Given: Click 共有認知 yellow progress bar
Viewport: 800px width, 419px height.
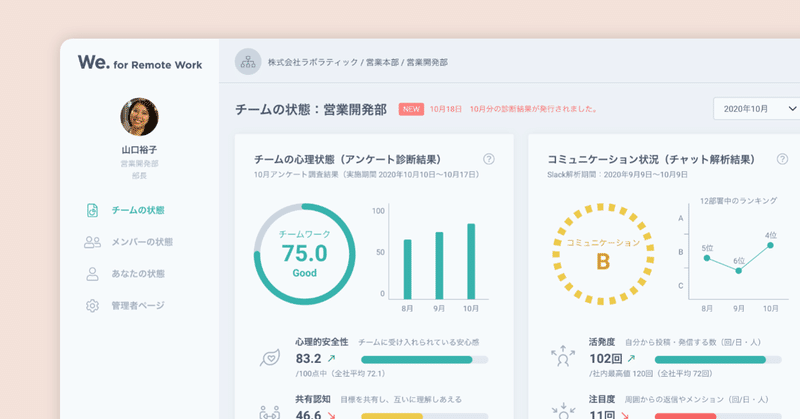Looking at the screenshot, I should pyautogui.click(x=424, y=416).
